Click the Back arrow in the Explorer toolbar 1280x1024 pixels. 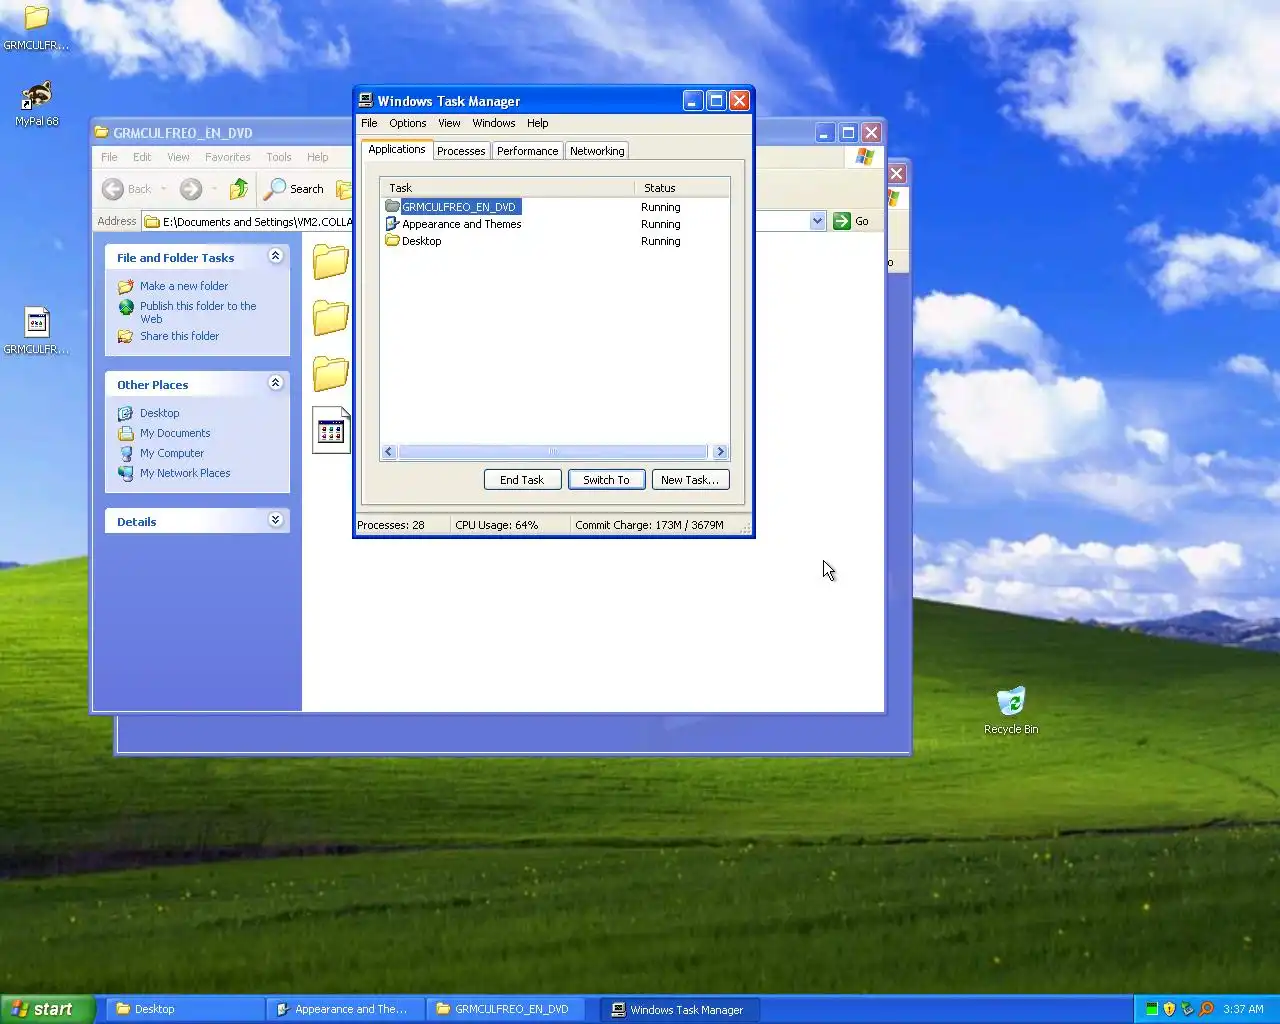pyautogui.click(x=113, y=189)
